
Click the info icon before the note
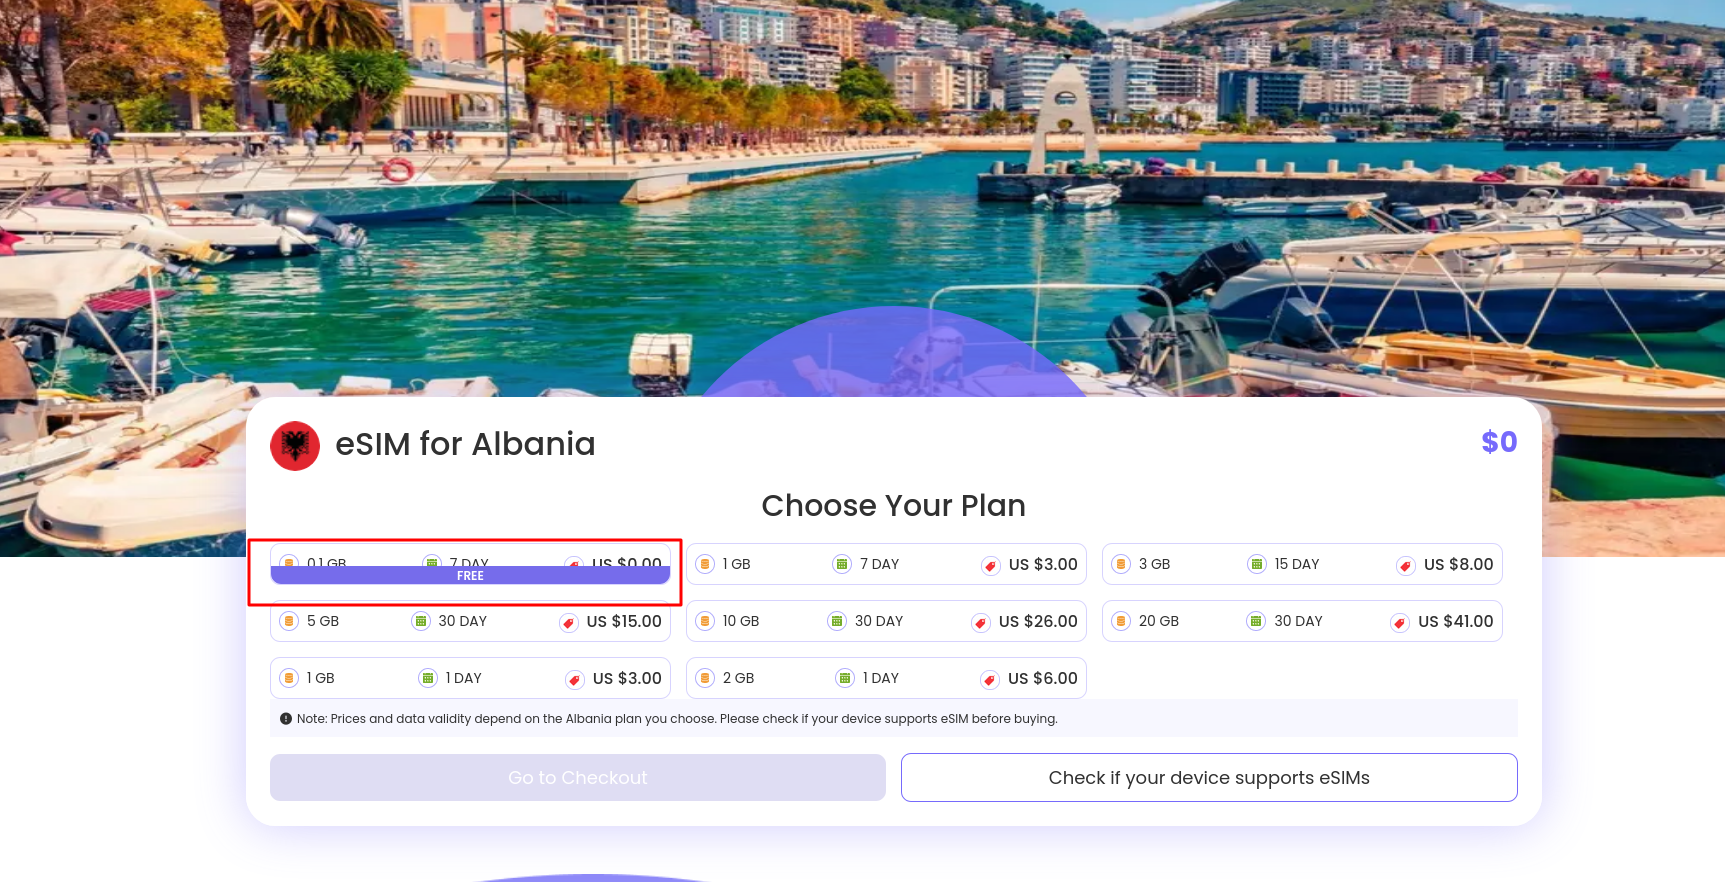[x=286, y=719]
